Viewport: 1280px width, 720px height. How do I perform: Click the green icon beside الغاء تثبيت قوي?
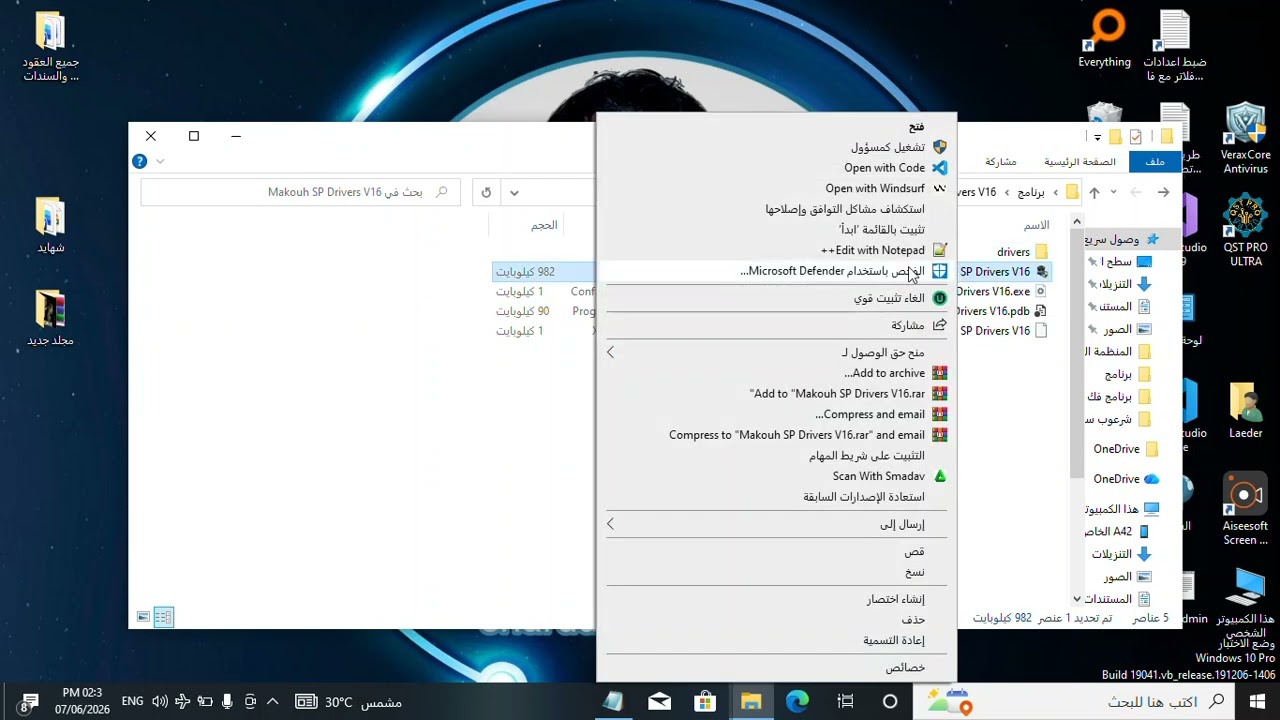[x=939, y=298]
